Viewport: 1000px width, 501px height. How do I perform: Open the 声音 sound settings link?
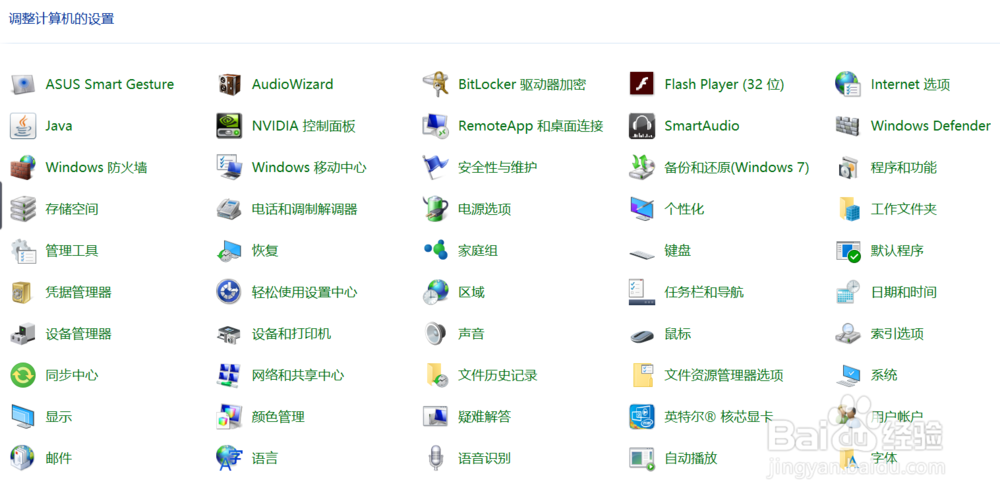471,333
